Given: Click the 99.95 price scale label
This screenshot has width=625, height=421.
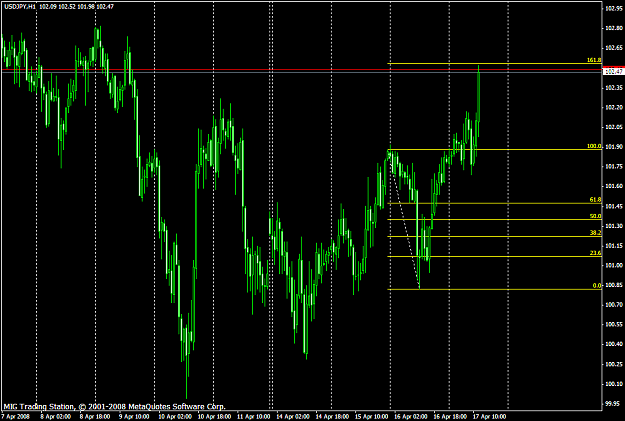Looking at the screenshot, I should point(614,403).
